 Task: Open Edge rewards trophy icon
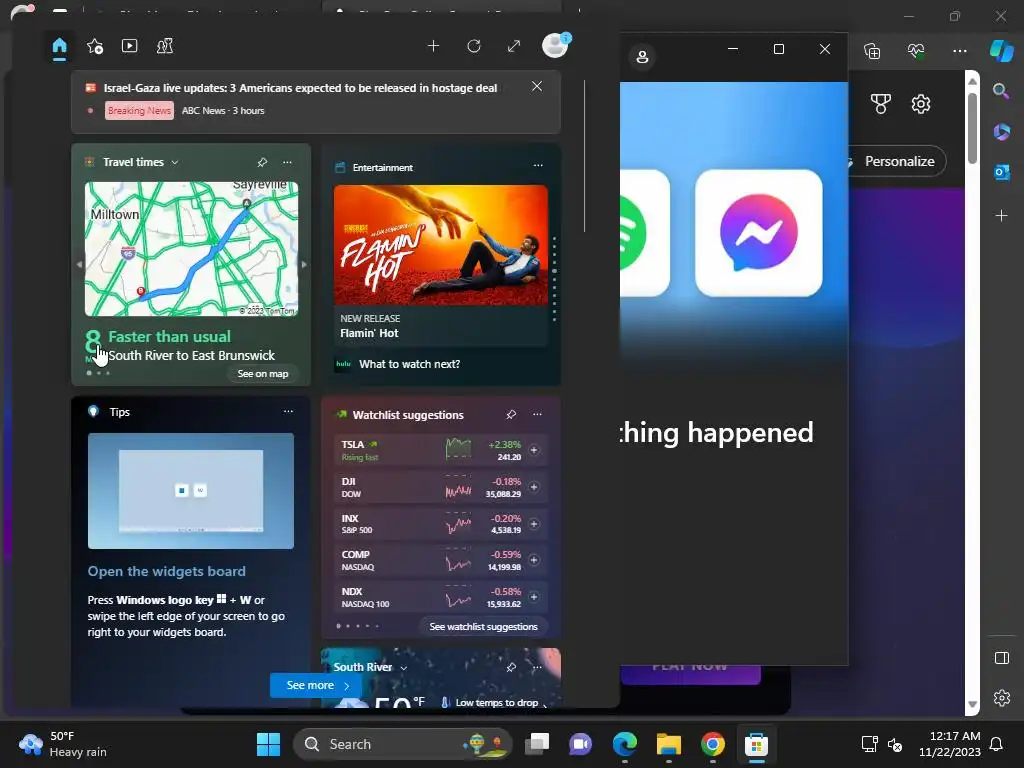880,104
